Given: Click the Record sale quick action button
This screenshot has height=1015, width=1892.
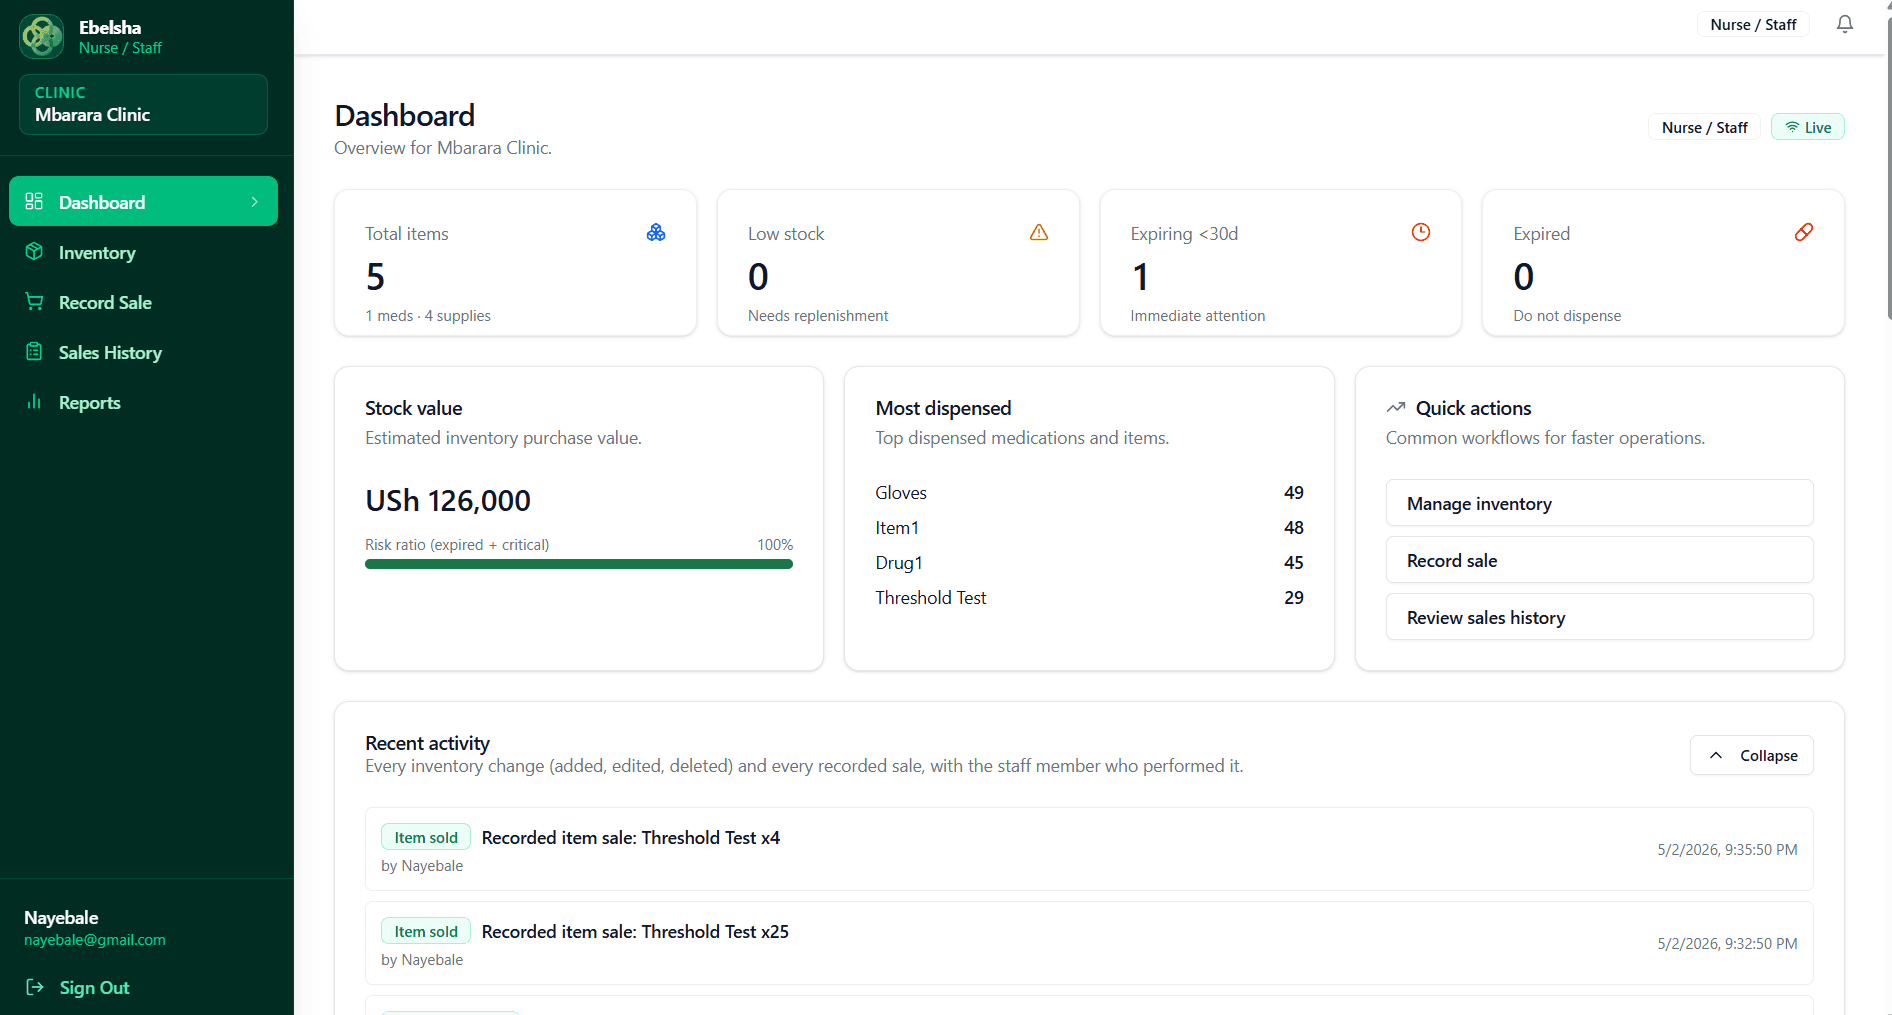Looking at the screenshot, I should pos(1599,560).
